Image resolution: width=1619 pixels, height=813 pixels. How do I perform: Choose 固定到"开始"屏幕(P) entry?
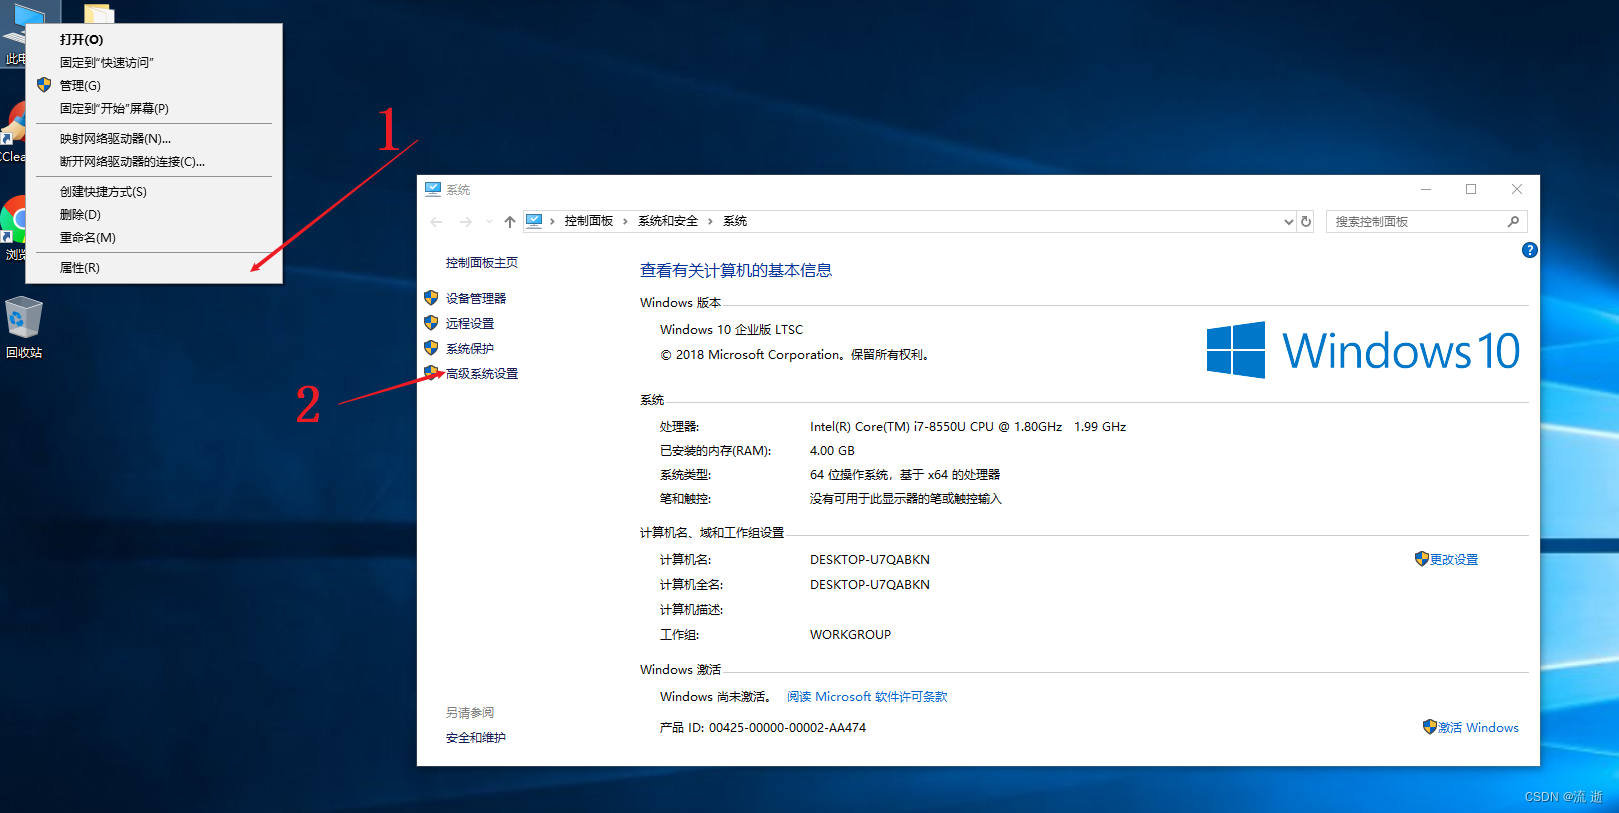154,109
